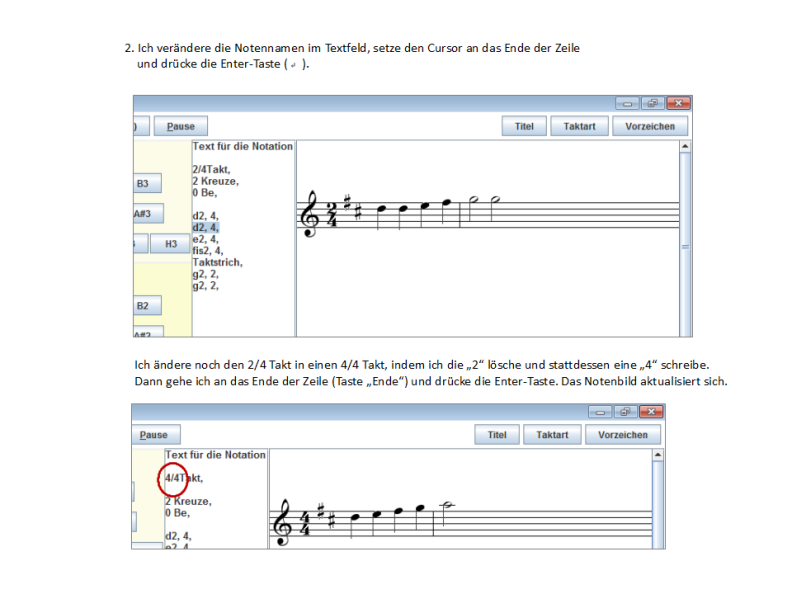The height and width of the screenshot is (594, 792).
Task: Click the H3 note key
Action: tap(170, 244)
